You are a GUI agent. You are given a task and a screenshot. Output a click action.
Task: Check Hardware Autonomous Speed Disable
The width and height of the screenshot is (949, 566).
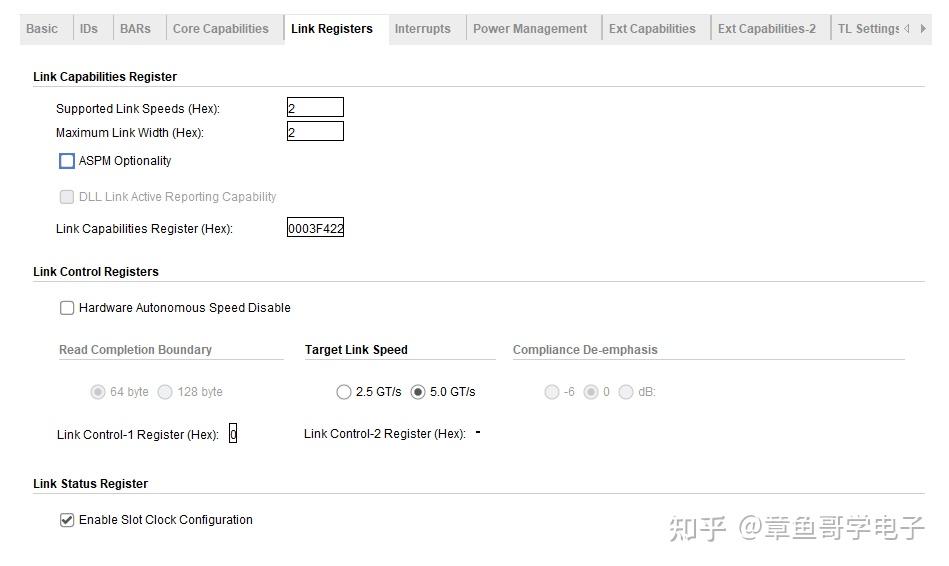pos(67,308)
